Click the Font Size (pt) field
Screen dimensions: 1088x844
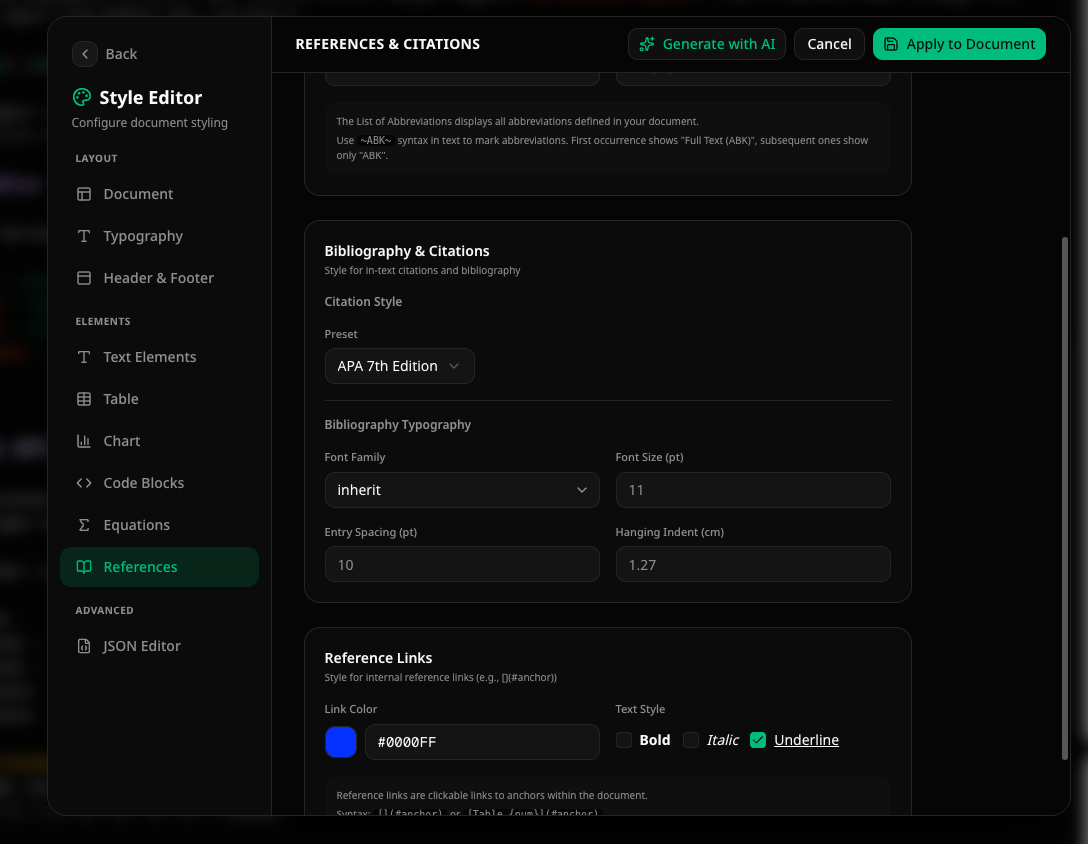[x=753, y=490]
